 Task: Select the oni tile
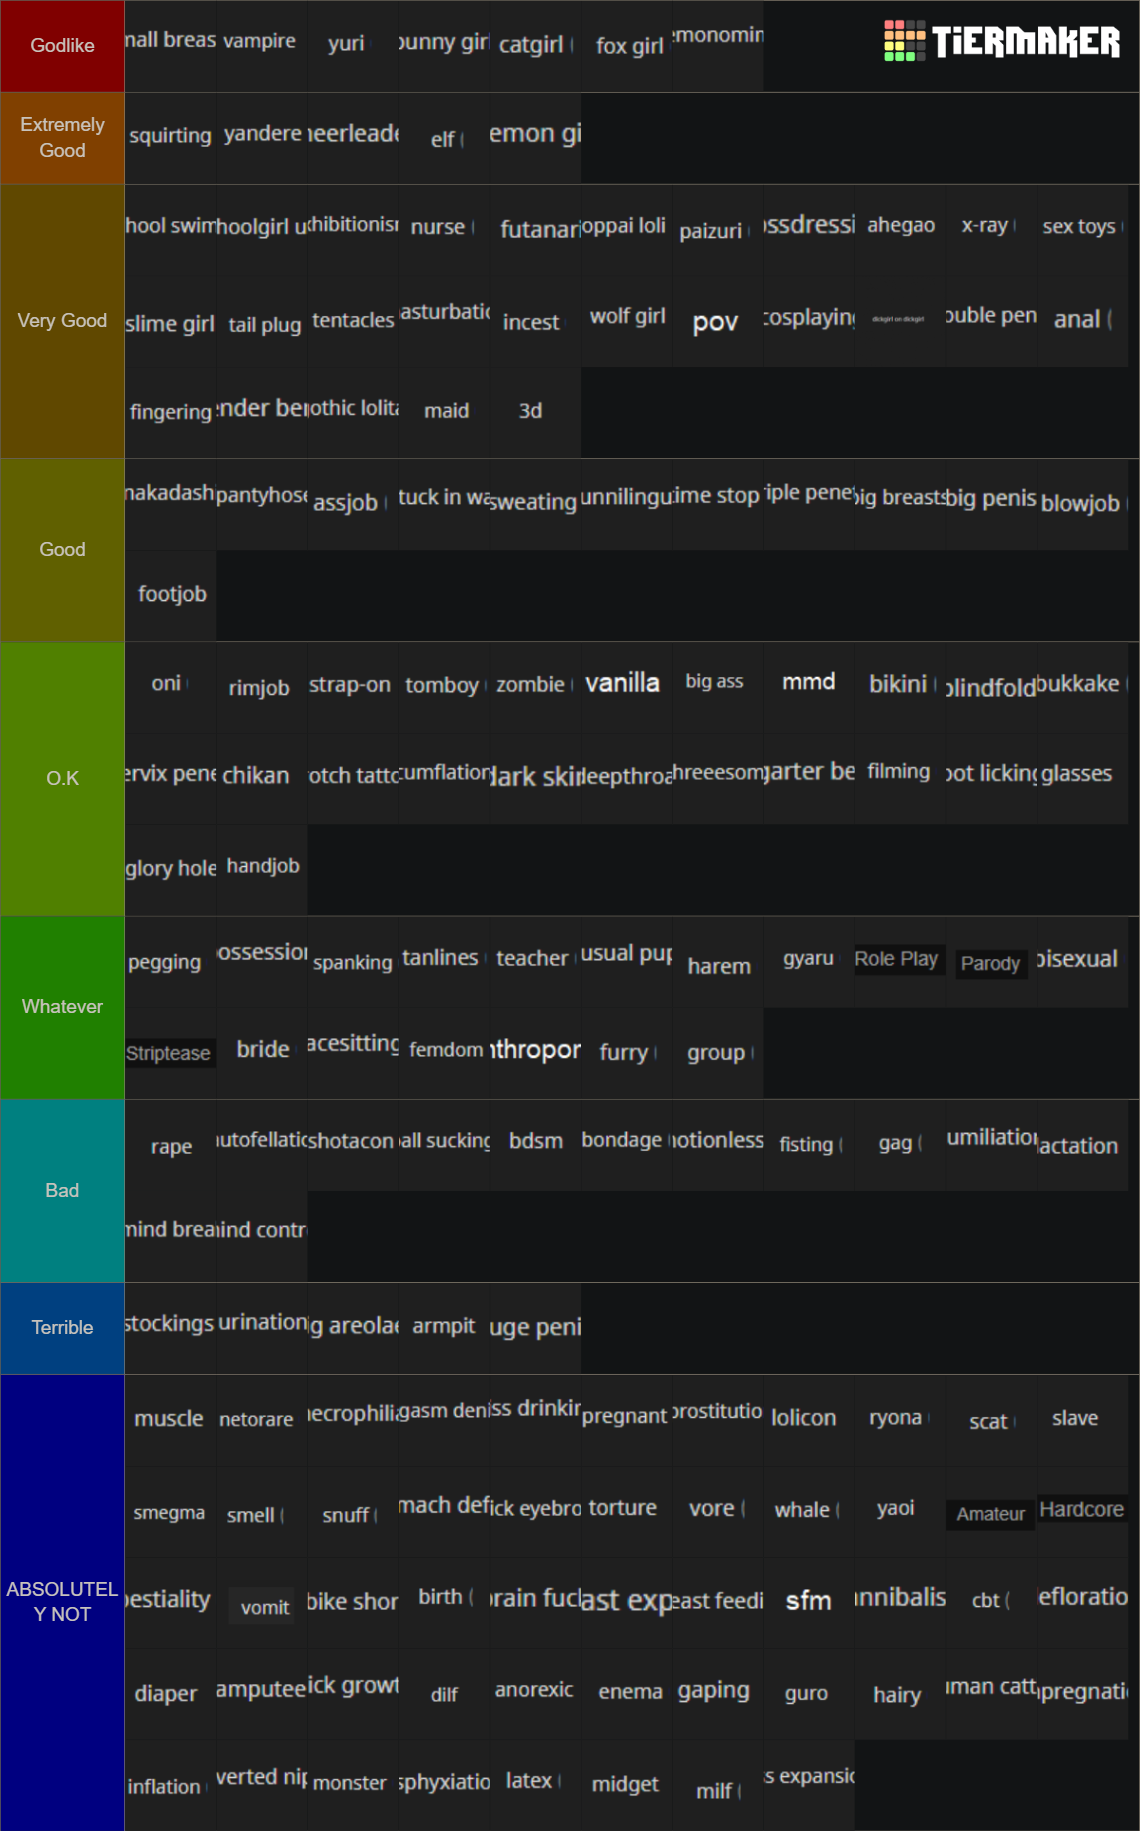170,688
